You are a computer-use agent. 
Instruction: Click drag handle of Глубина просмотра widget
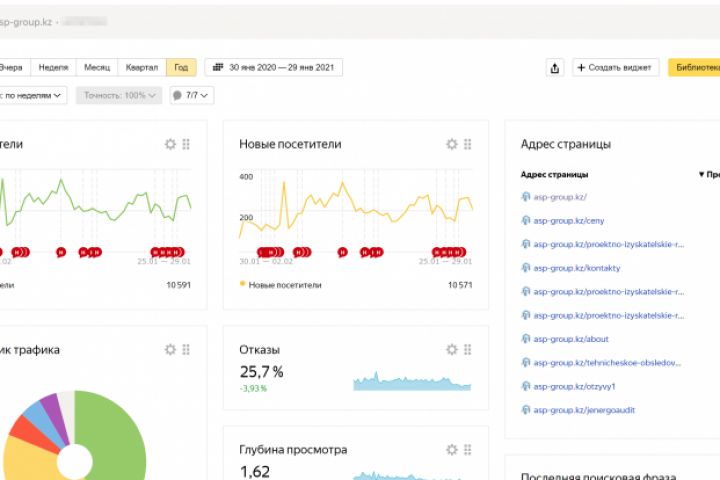pyautogui.click(x=467, y=449)
